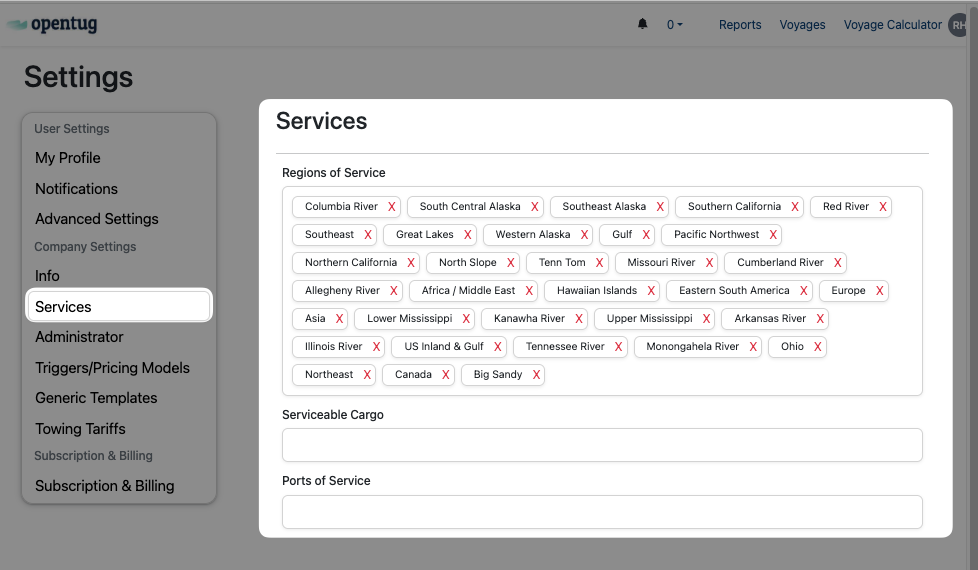Click the notification bell icon
The width and height of the screenshot is (978, 570).
(x=643, y=24)
